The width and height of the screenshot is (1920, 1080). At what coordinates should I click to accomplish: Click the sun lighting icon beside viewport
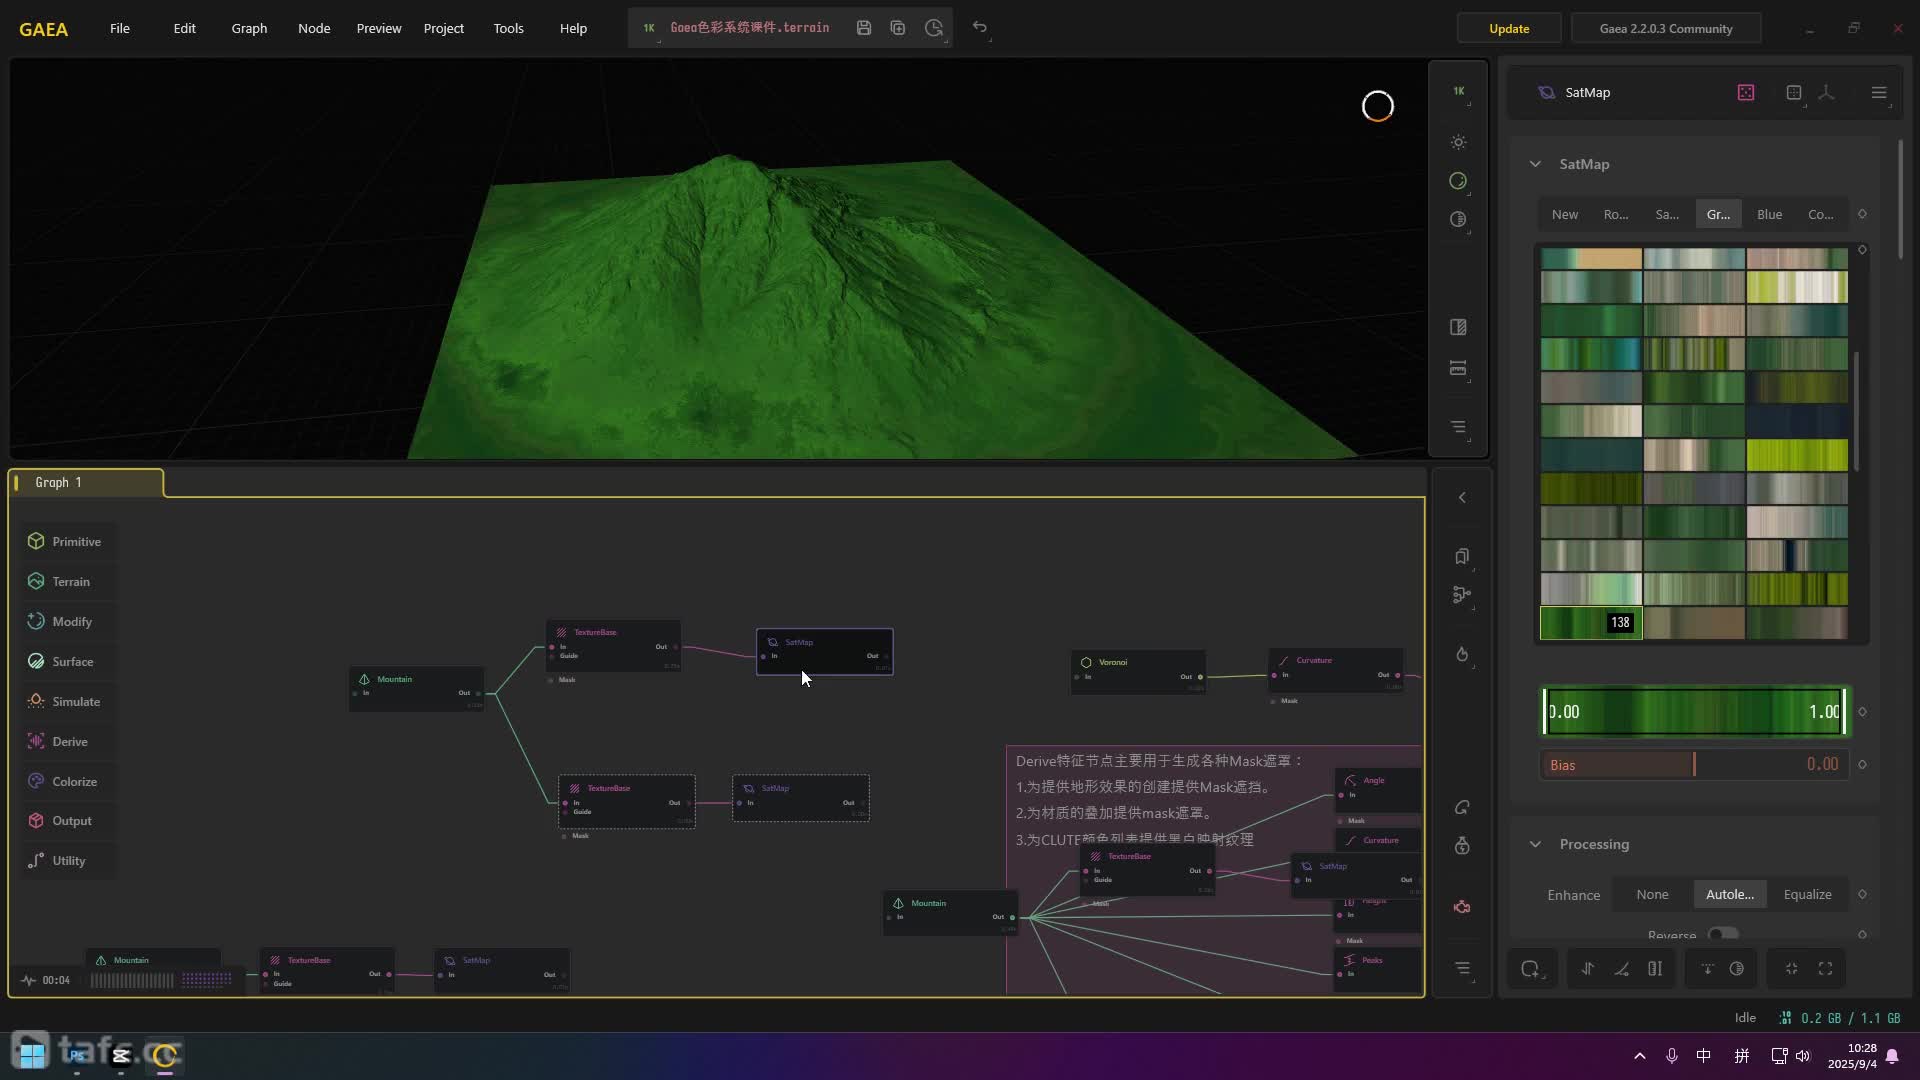pyautogui.click(x=1459, y=142)
